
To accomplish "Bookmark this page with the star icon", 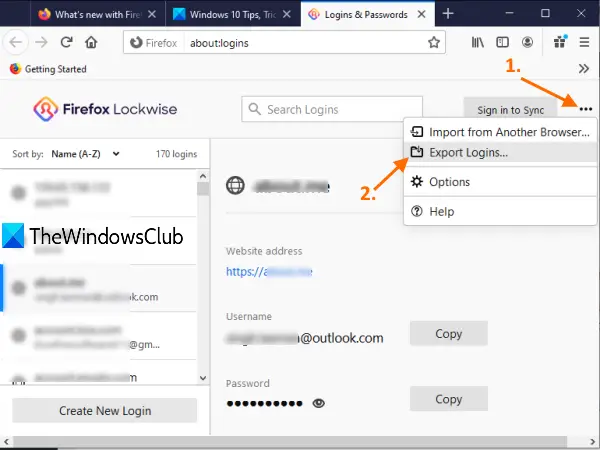I will [434, 42].
